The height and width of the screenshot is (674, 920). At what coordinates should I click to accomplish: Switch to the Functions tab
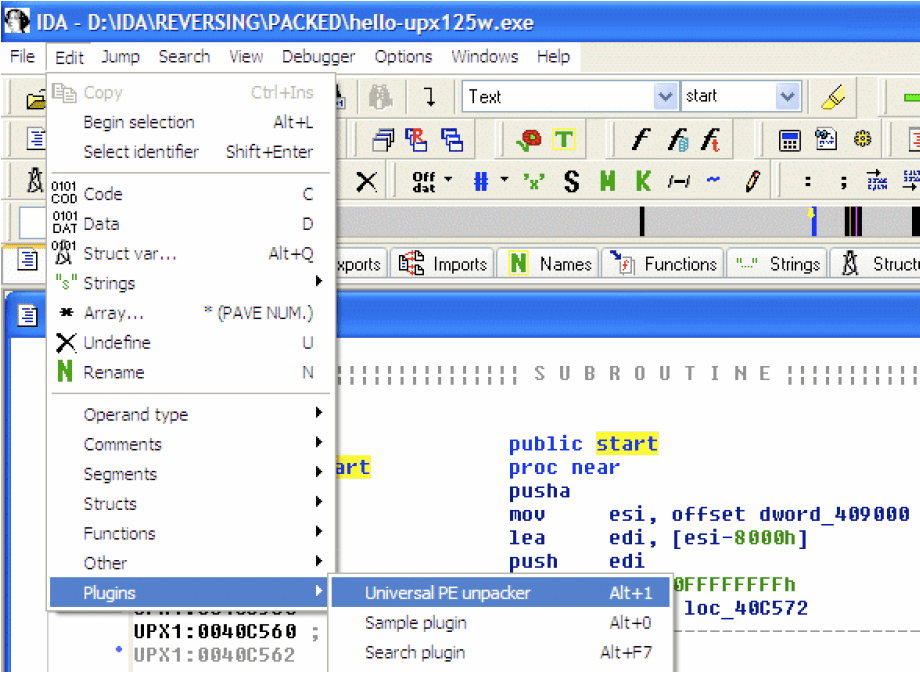(x=664, y=265)
